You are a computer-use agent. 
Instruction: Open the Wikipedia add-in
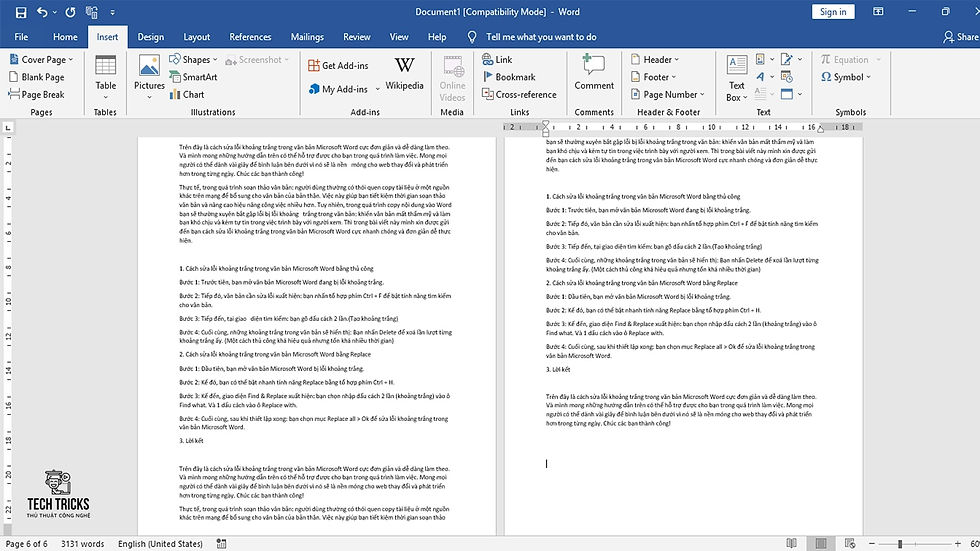point(404,74)
